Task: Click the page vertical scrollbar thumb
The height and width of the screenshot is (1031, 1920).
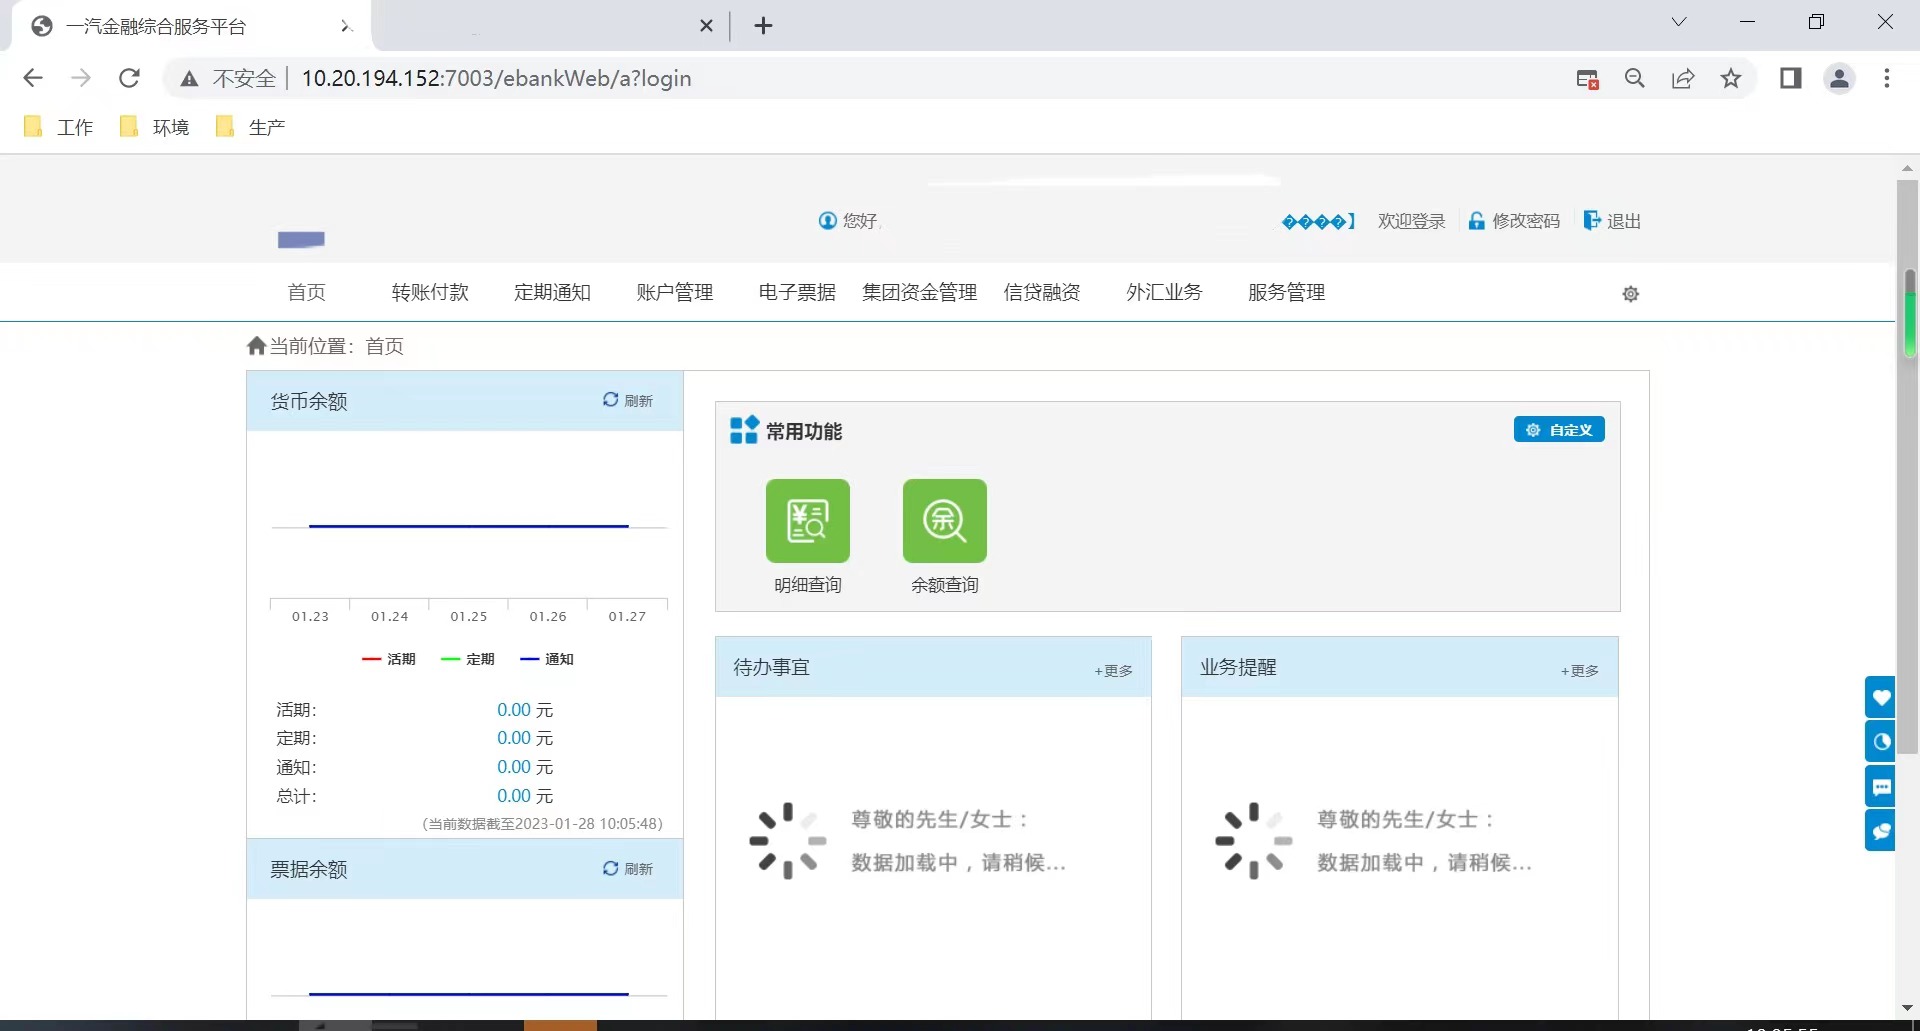Action: point(1908,467)
